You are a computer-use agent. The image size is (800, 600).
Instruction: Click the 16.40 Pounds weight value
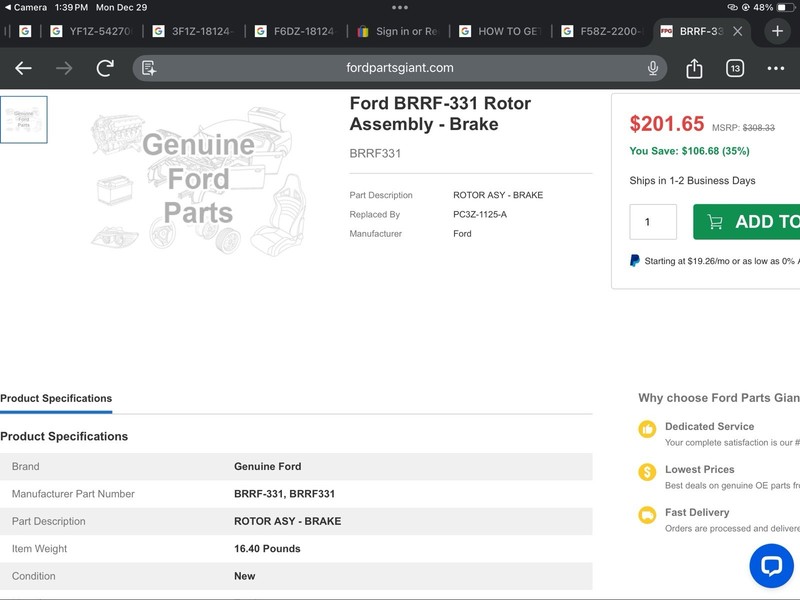point(267,548)
